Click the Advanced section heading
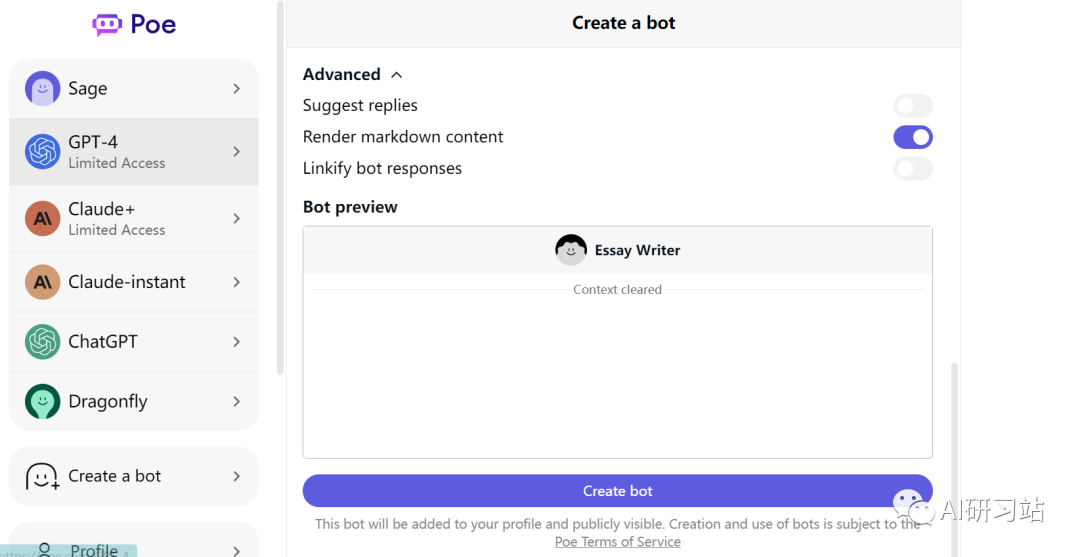Screen dimensions: 1080x557 (x=342, y=74)
